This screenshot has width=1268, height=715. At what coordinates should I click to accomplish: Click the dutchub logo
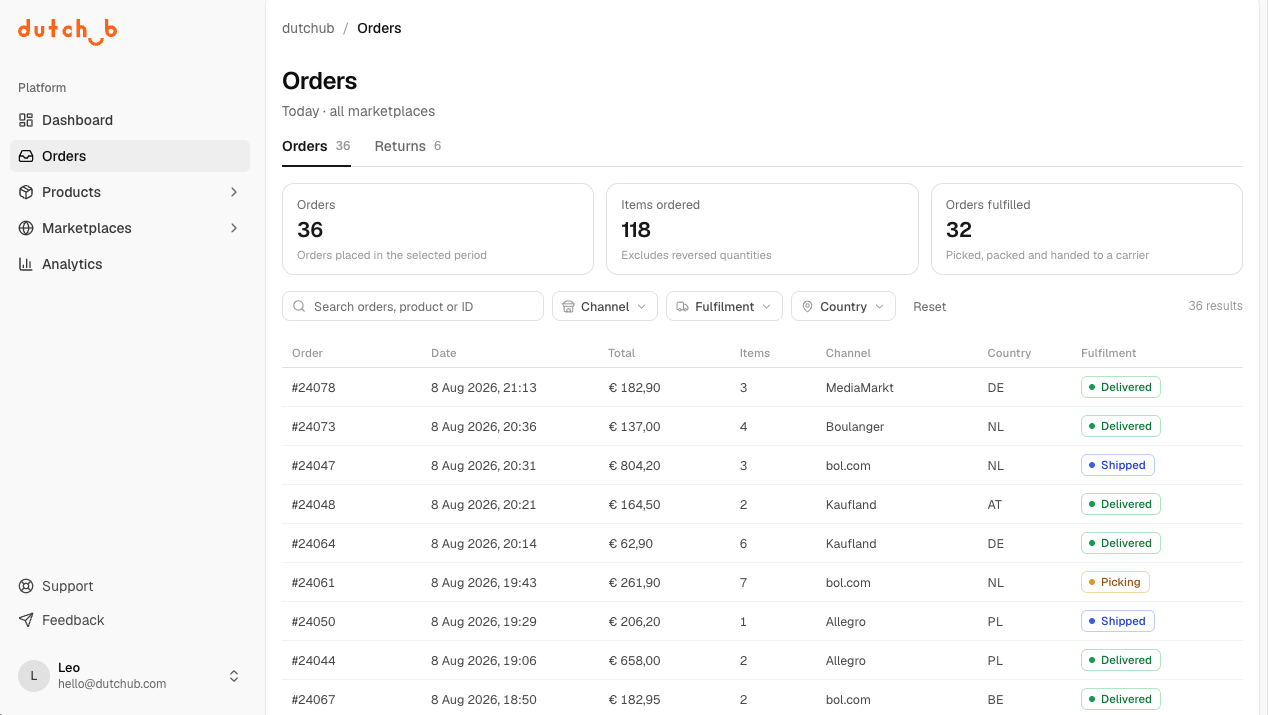[67, 31]
